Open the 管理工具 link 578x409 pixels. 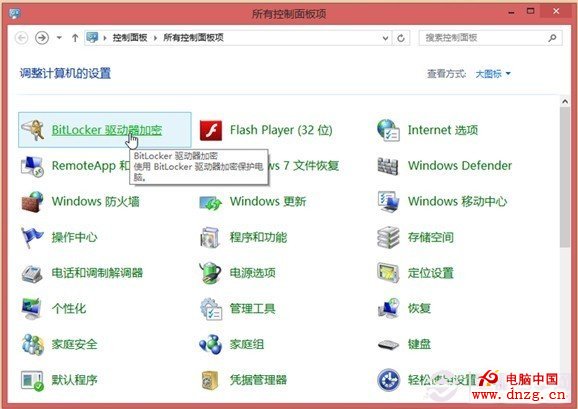point(253,308)
